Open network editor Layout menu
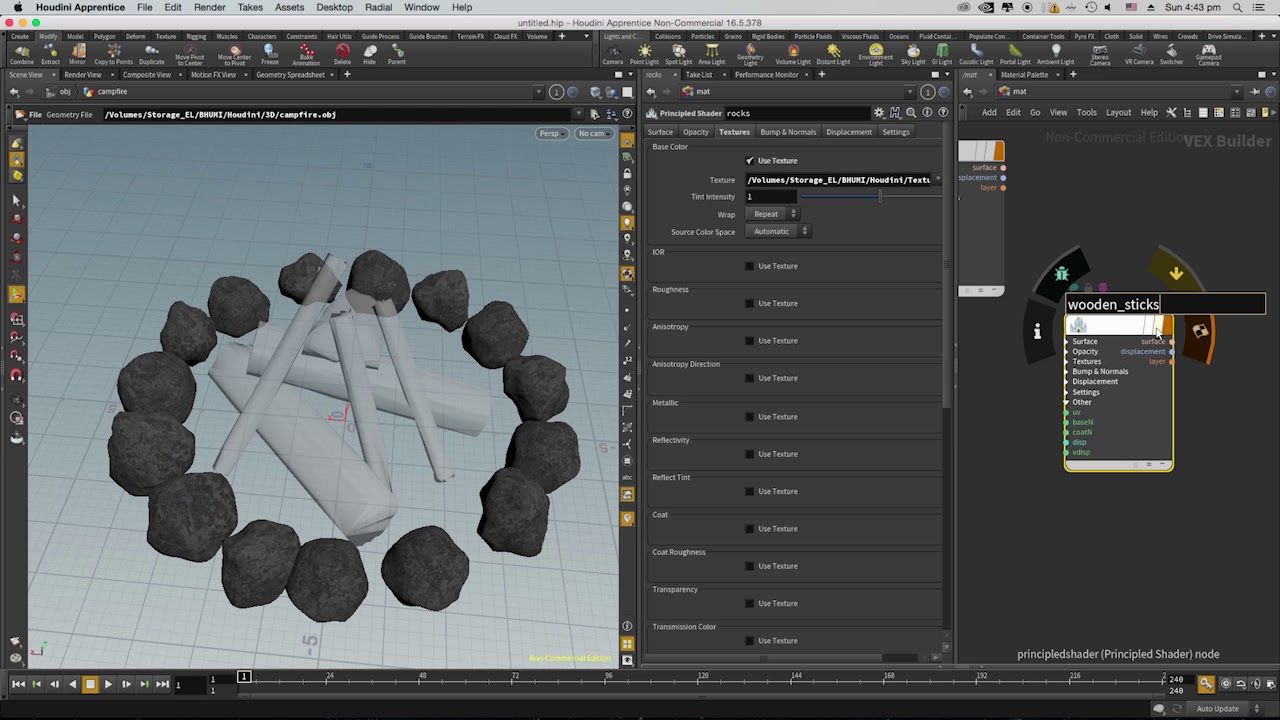Image resolution: width=1280 pixels, height=720 pixels. click(x=1118, y=112)
